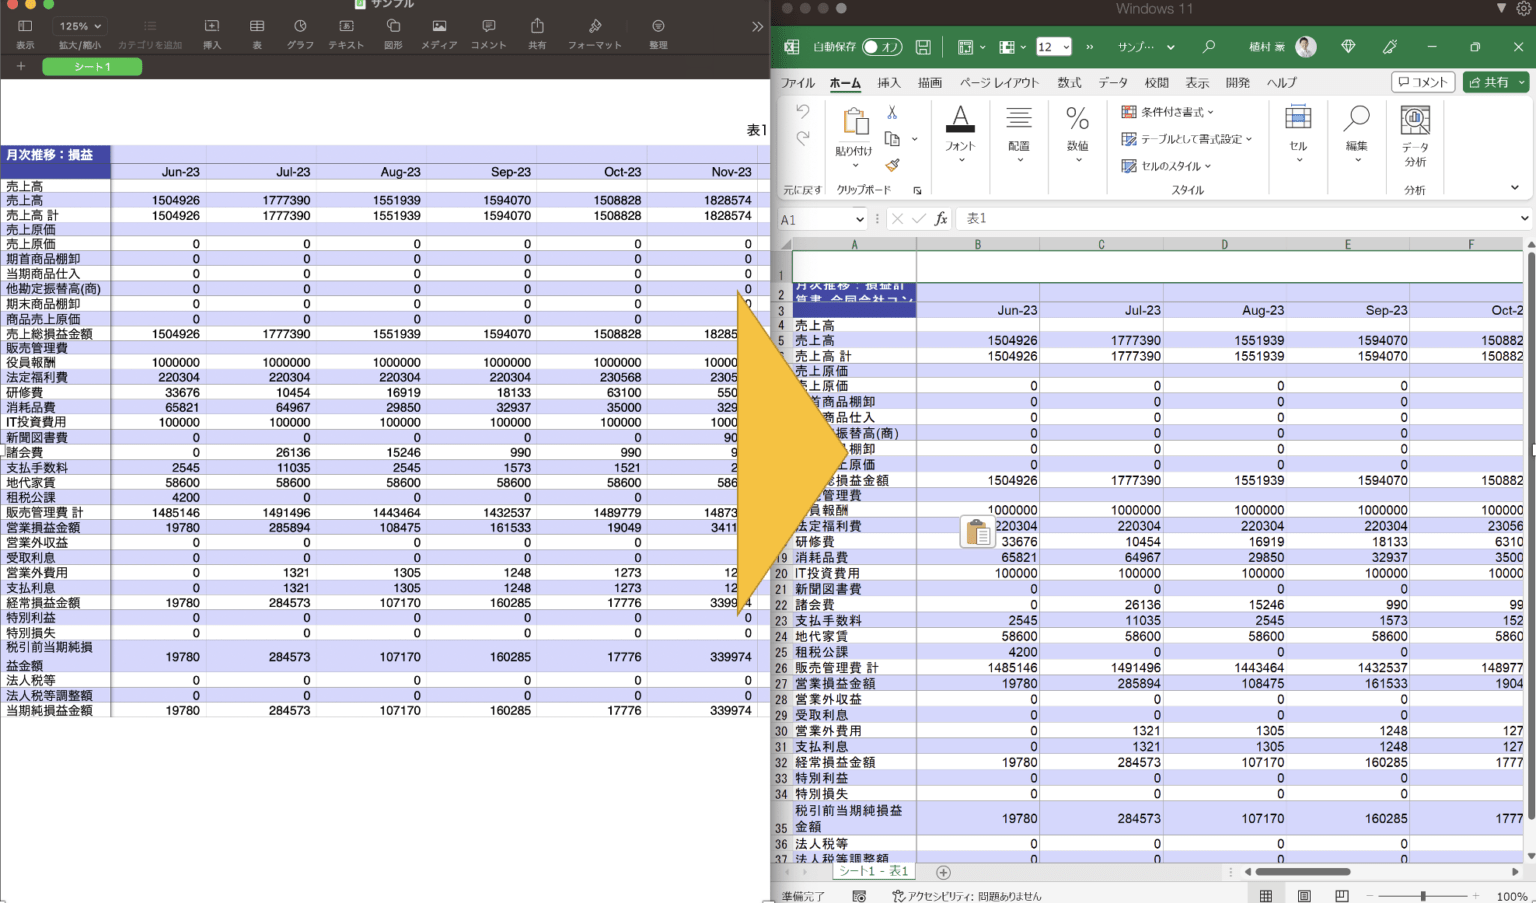Select the シート1 - 表1 sheet tab in Excel

point(872,871)
